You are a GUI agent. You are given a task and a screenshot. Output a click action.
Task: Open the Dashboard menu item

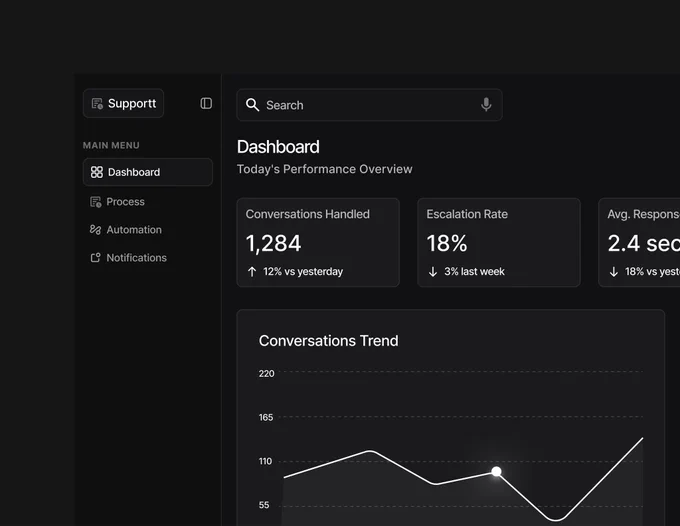pos(148,172)
